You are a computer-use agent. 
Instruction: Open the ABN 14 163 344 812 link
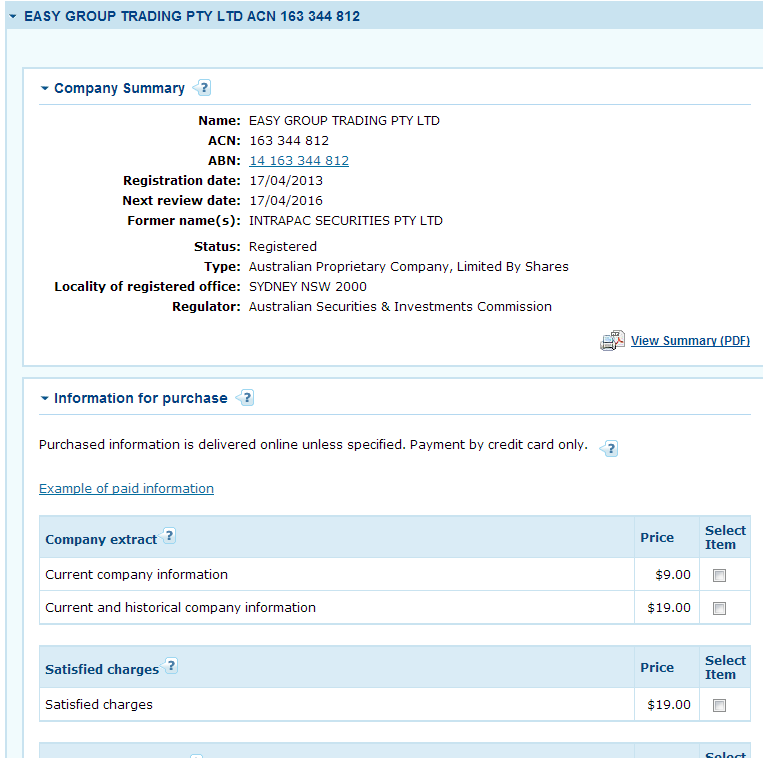tap(299, 161)
